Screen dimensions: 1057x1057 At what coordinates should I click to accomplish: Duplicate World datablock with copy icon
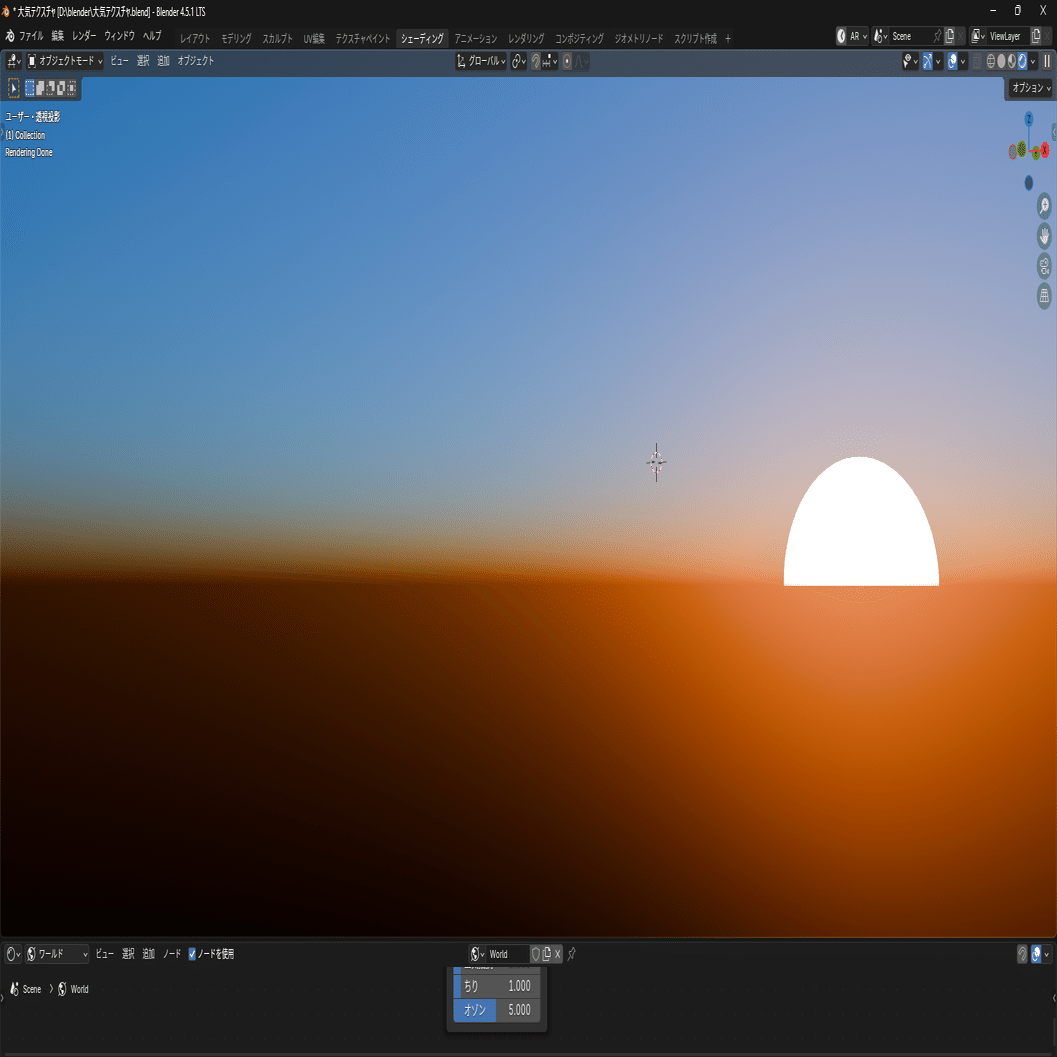point(547,954)
